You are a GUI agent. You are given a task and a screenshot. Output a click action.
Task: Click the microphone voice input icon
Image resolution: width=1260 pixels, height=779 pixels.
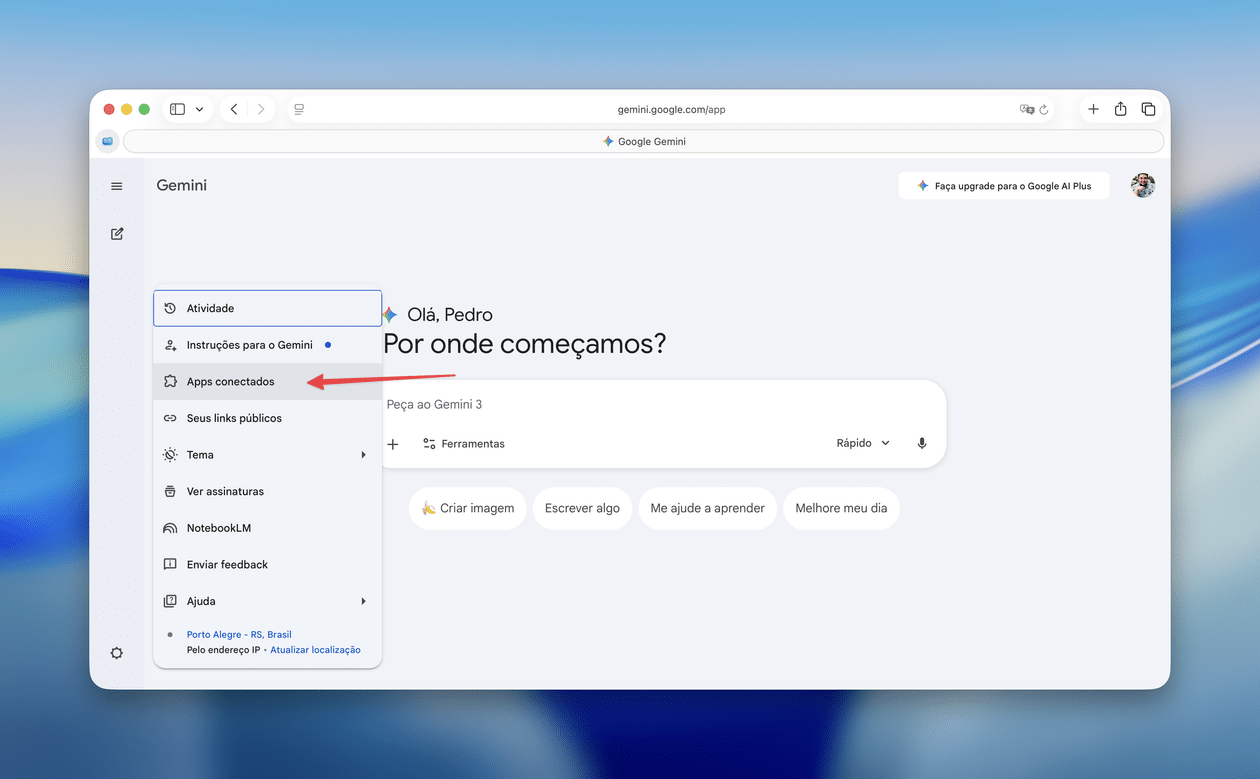pos(922,444)
